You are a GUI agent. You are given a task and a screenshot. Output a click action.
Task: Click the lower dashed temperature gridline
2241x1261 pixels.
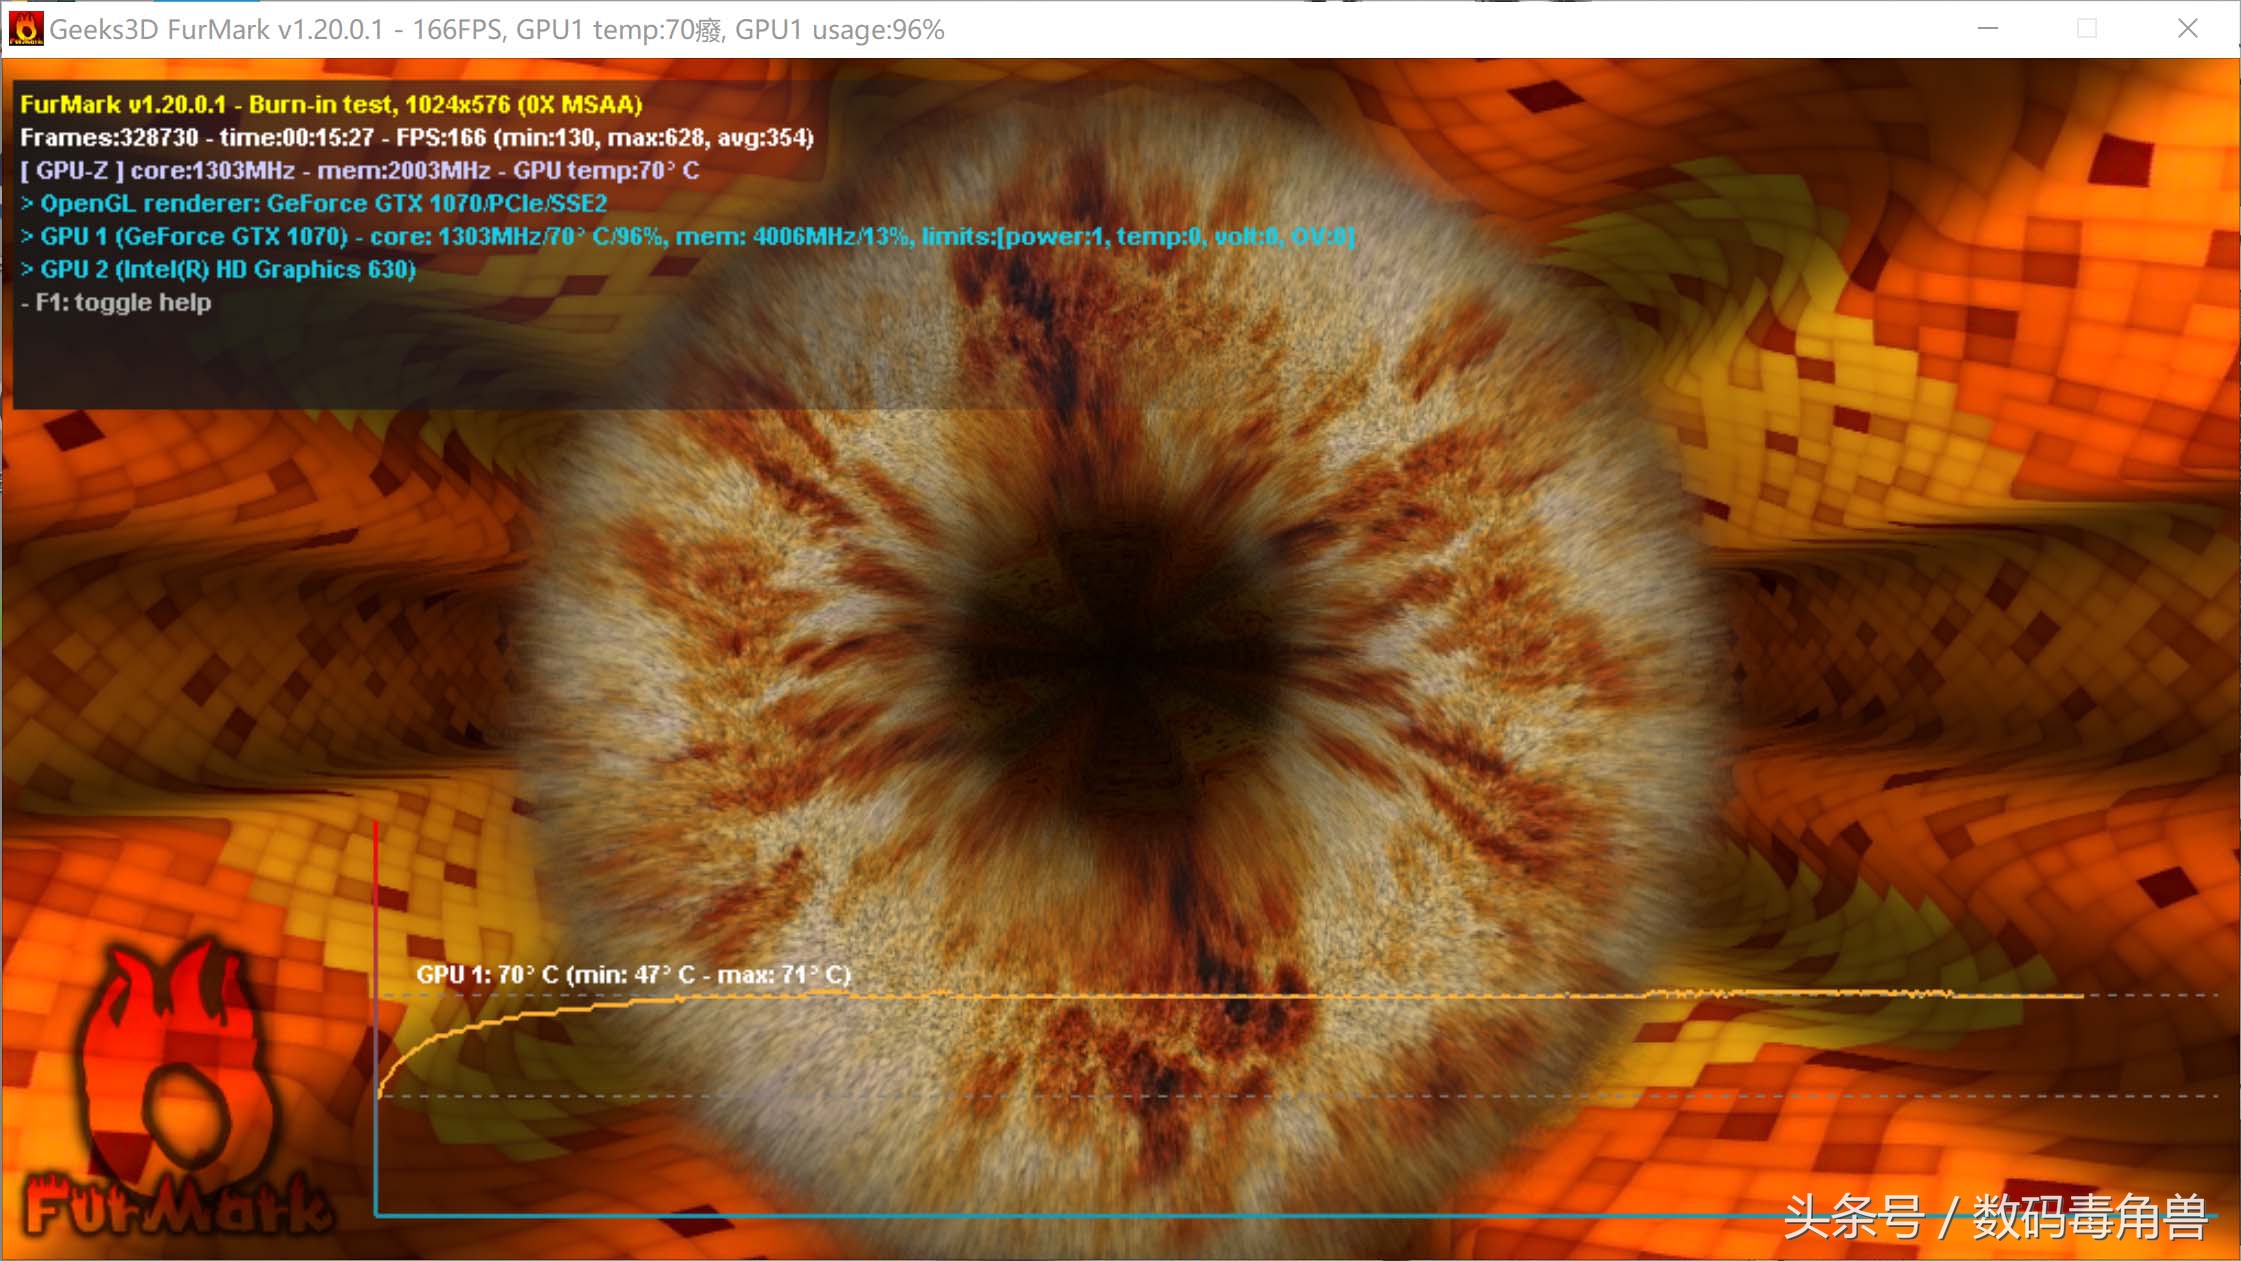click(x=1300, y=1096)
